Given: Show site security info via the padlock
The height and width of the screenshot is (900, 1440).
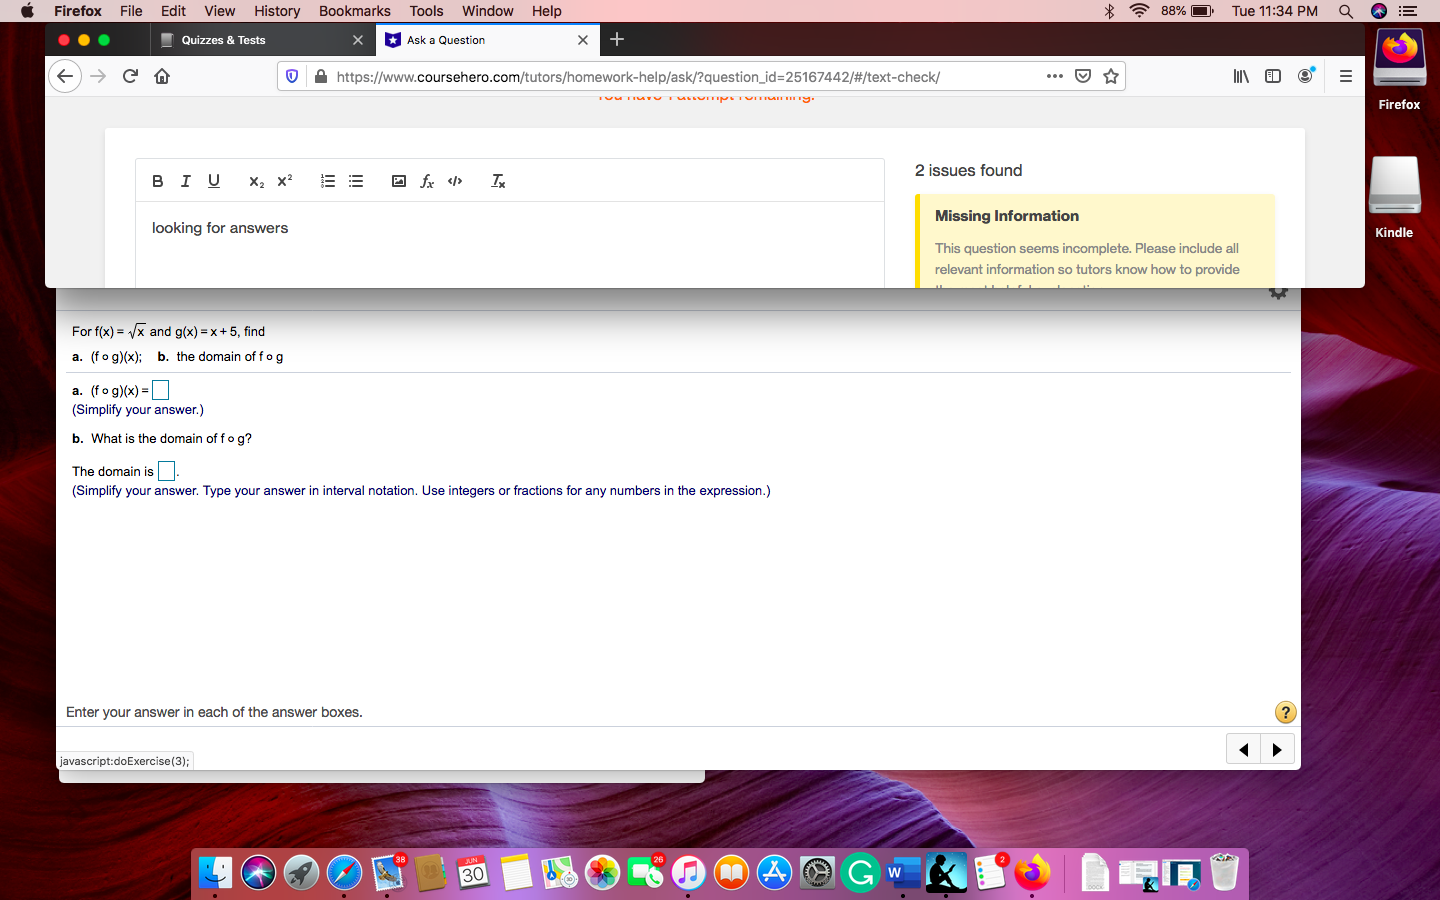Looking at the screenshot, I should click(x=321, y=76).
